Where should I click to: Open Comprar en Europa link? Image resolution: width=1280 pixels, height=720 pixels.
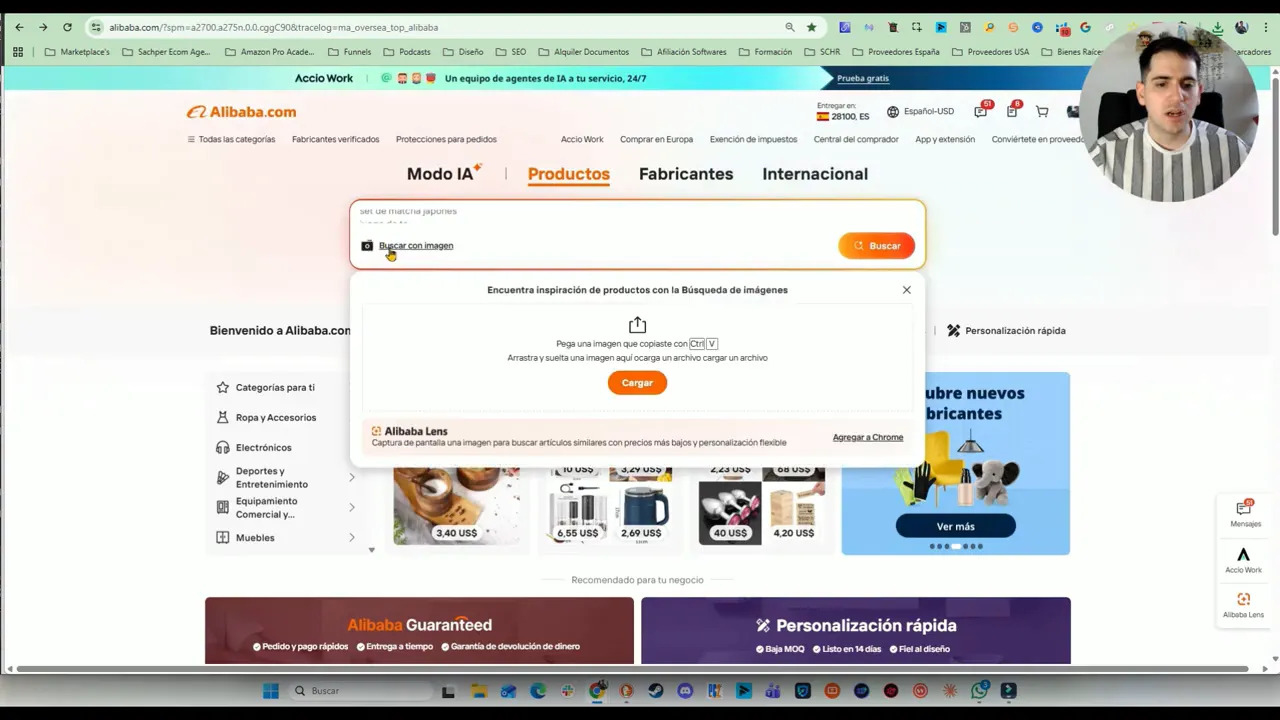point(656,139)
